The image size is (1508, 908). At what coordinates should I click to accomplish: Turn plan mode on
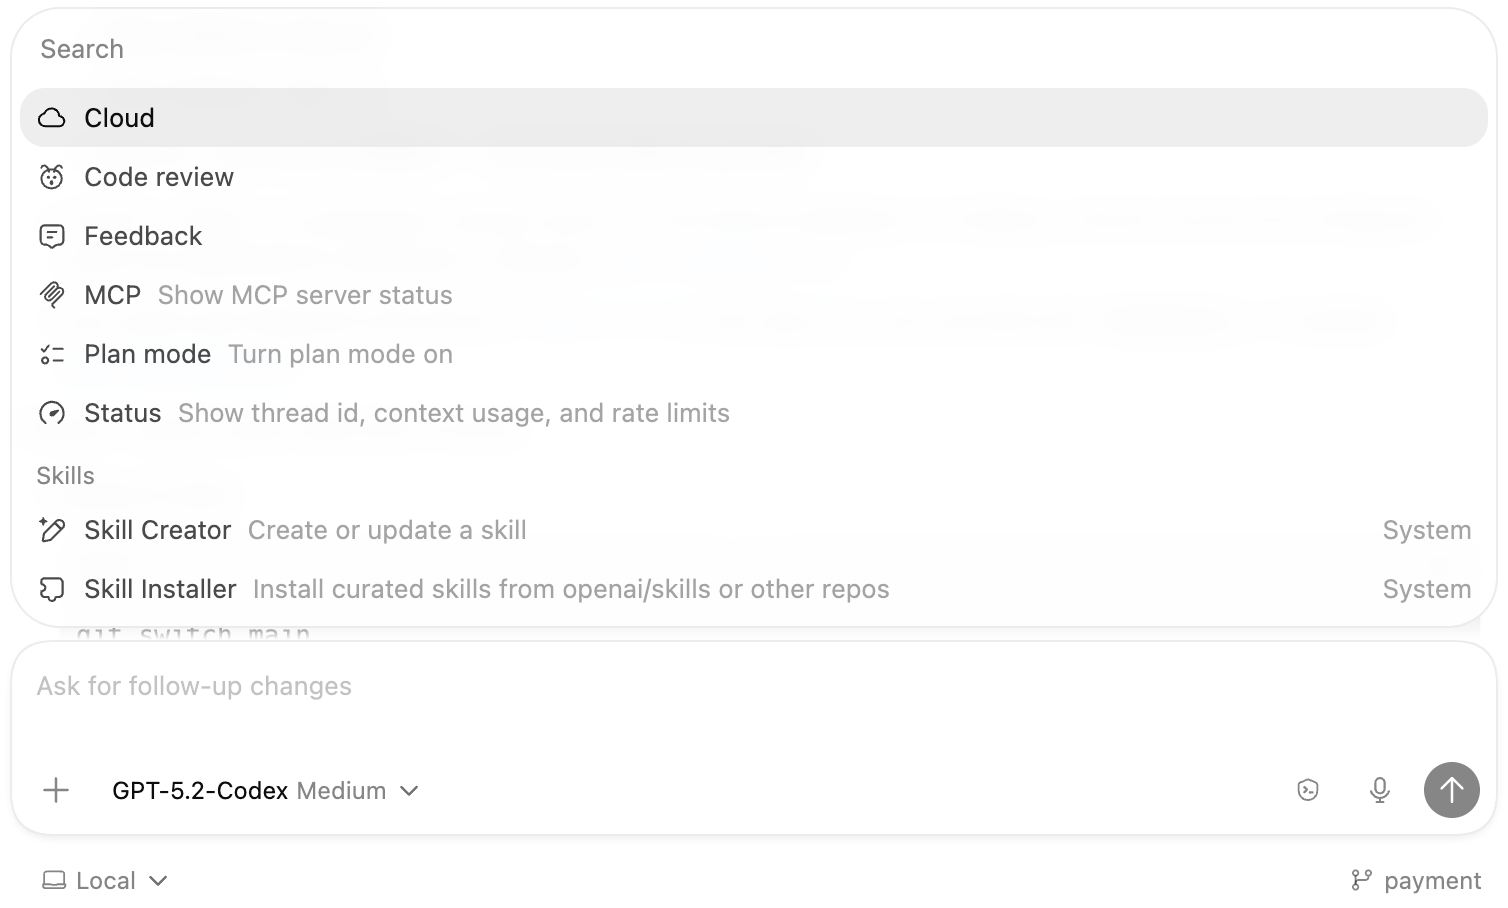click(x=147, y=353)
